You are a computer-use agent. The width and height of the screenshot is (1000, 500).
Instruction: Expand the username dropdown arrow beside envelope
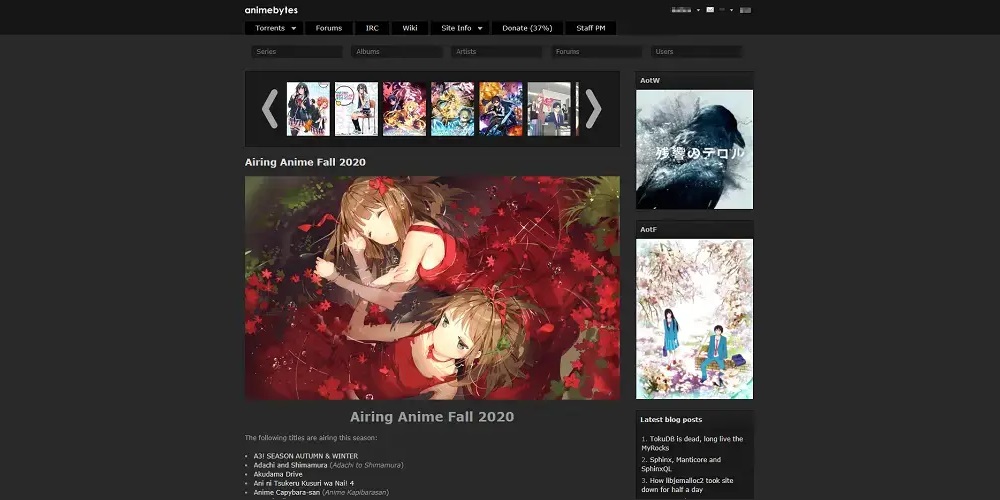click(698, 10)
